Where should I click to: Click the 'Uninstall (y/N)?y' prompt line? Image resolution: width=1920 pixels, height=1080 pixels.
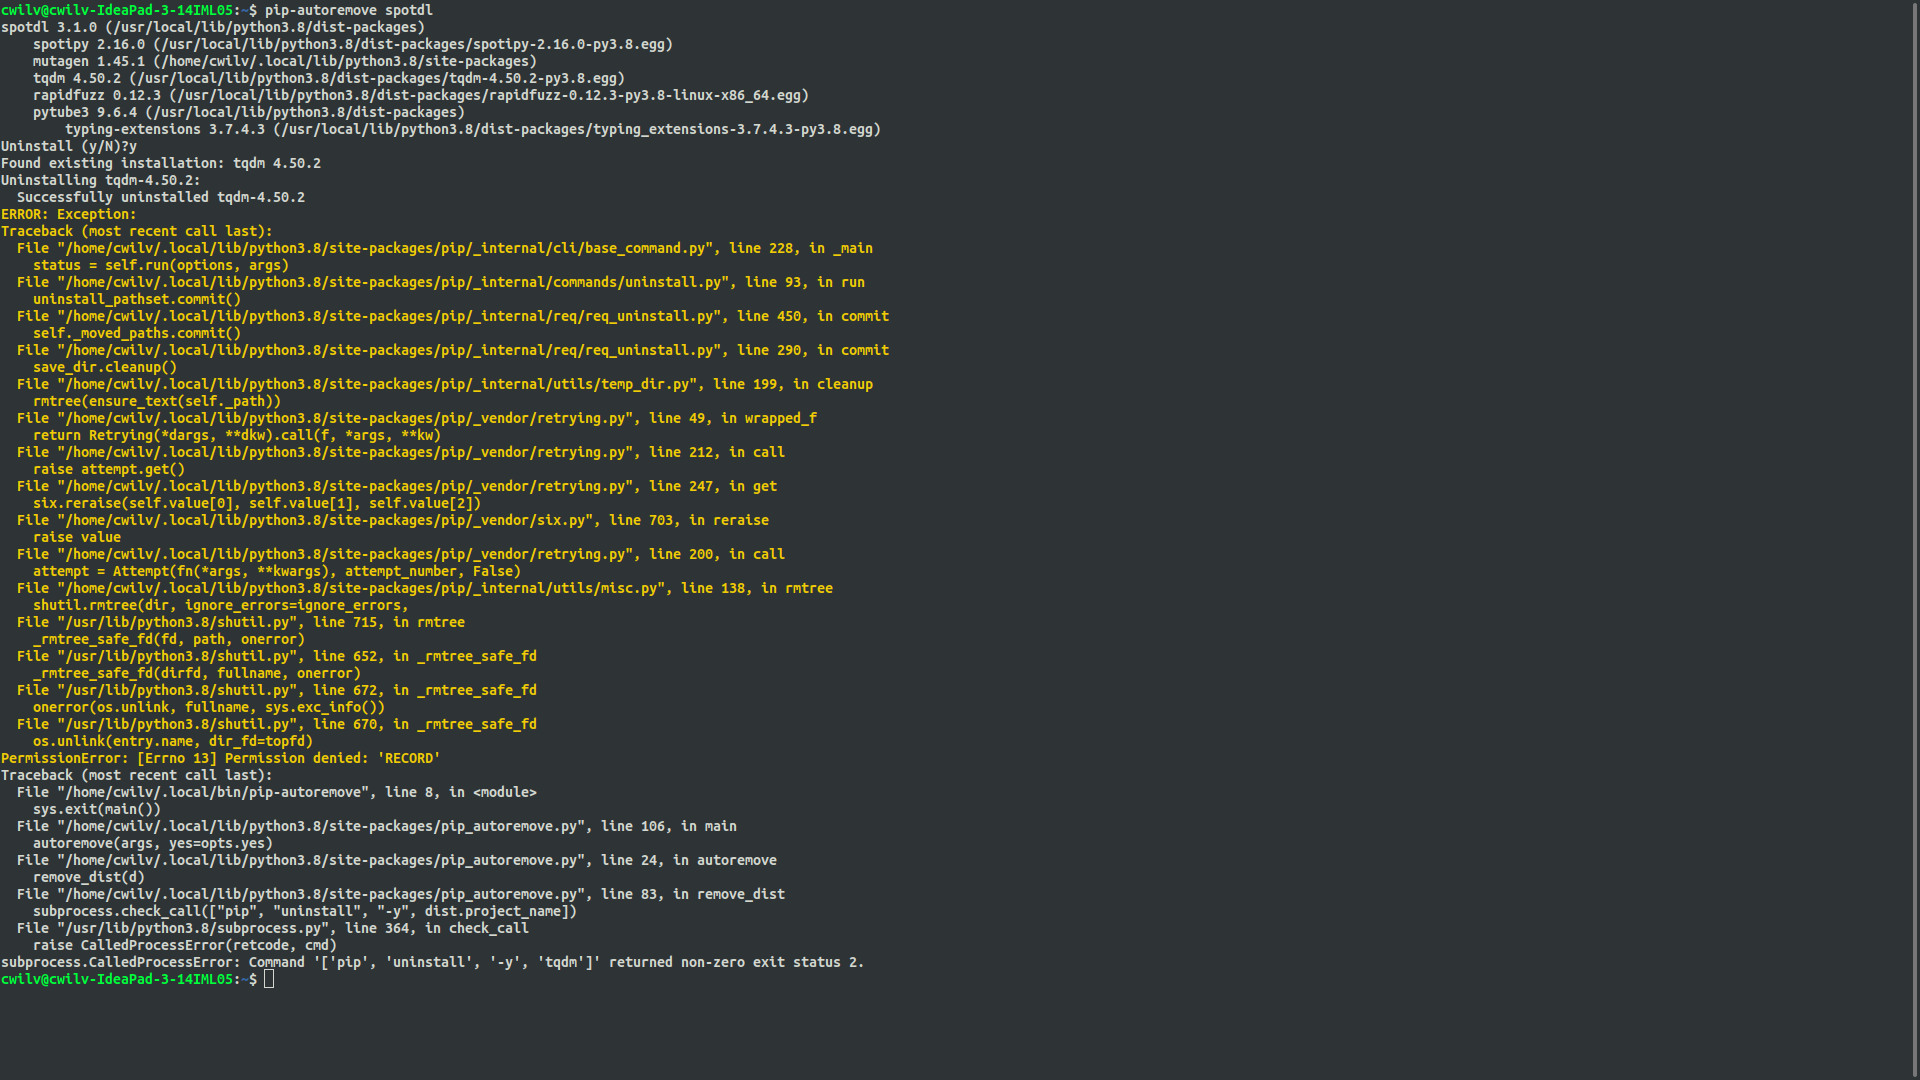click(x=68, y=146)
